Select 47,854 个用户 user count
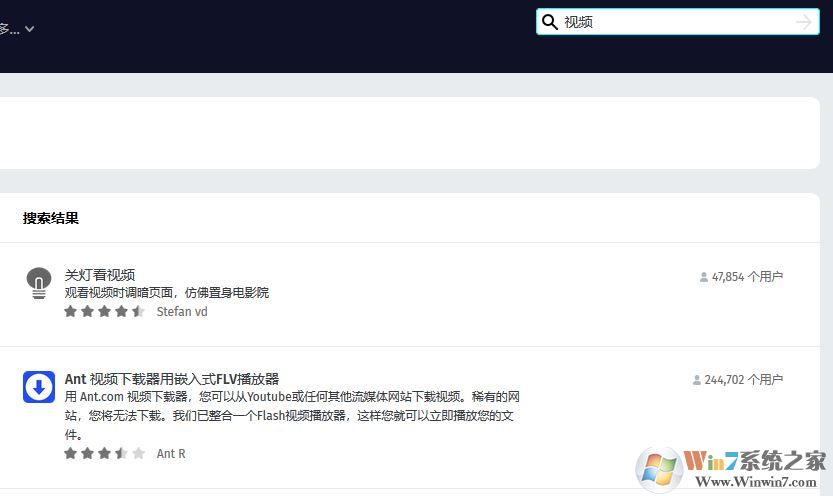The width and height of the screenshot is (833, 496). (x=747, y=277)
